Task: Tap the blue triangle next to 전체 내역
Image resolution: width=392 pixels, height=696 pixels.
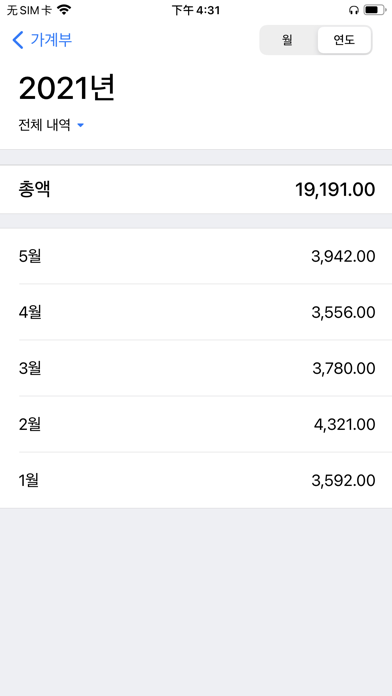Action: 80,126
